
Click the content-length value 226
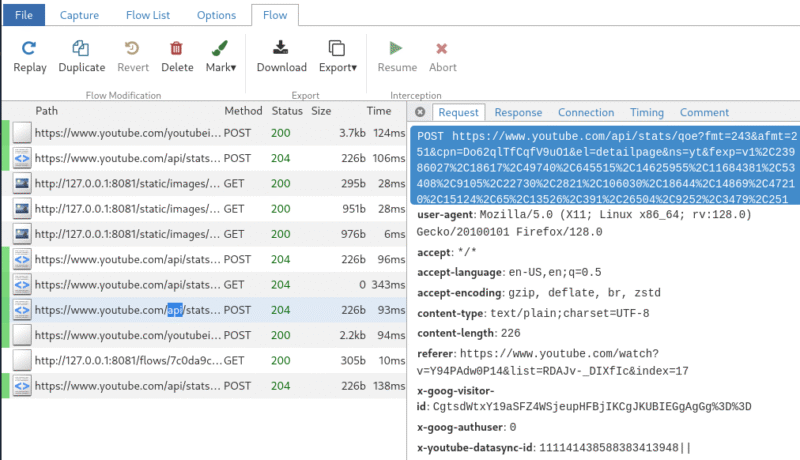point(511,333)
